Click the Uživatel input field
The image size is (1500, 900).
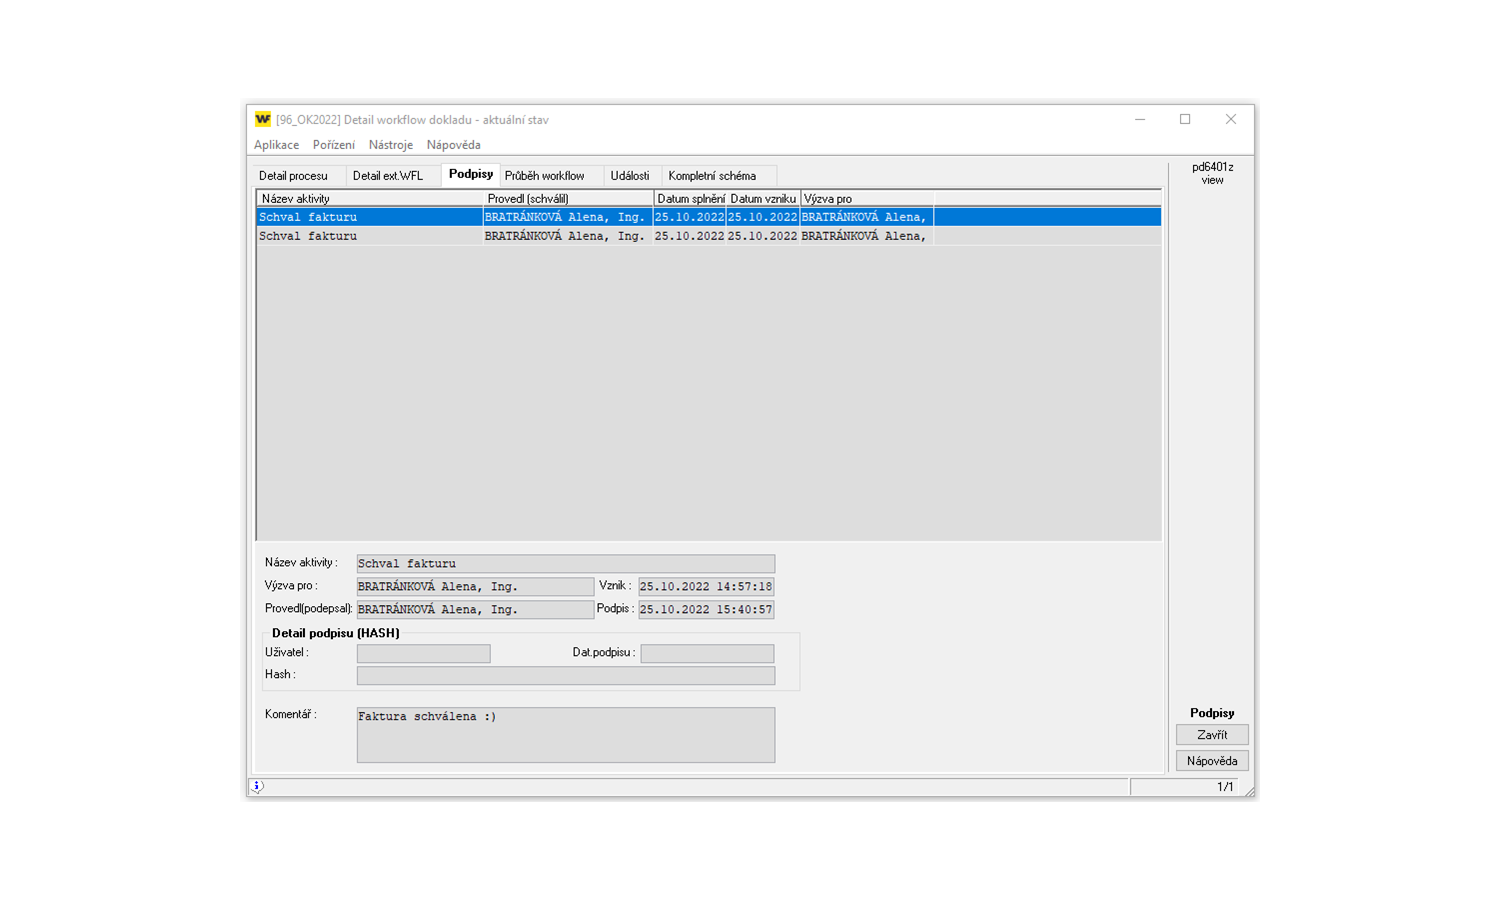(x=423, y=654)
